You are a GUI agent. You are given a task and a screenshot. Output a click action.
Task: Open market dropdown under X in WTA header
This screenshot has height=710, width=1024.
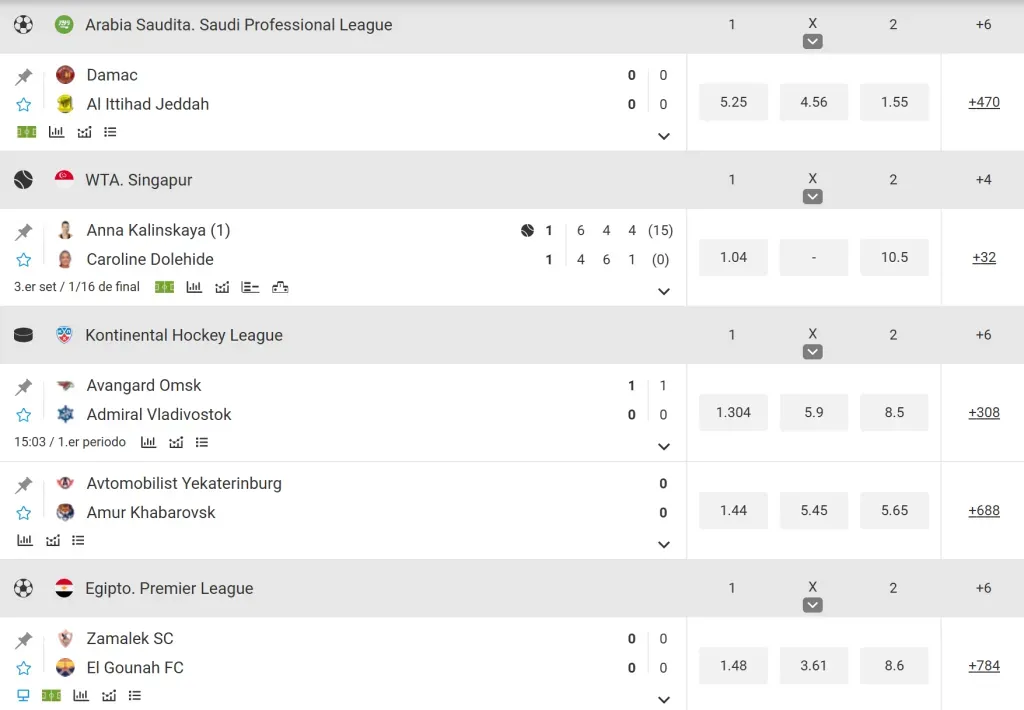coord(813,197)
